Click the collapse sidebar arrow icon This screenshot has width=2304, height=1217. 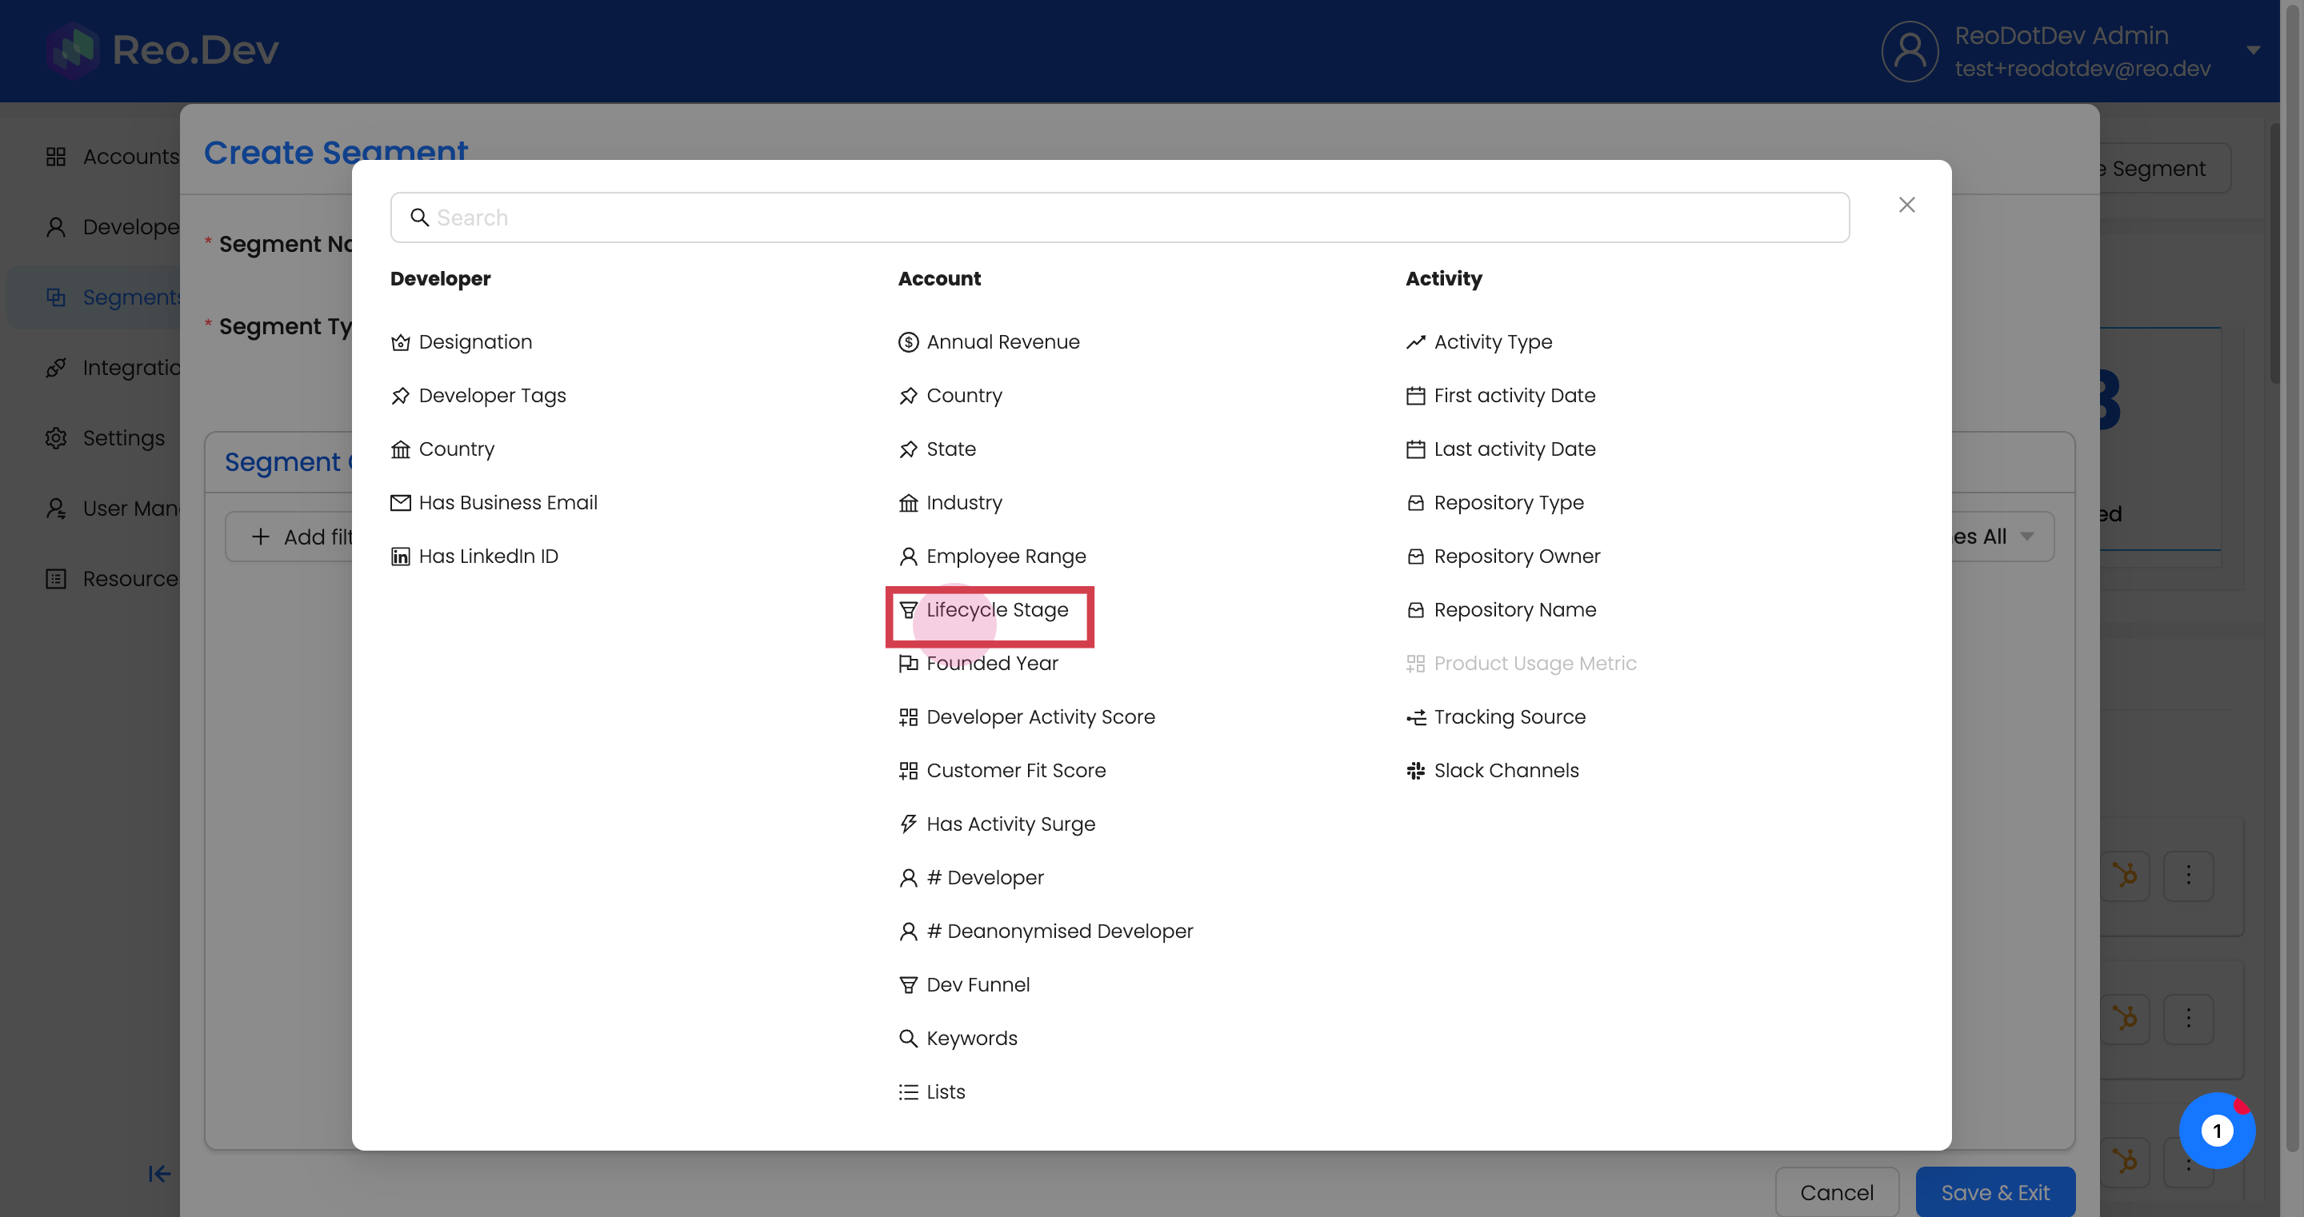(x=159, y=1174)
